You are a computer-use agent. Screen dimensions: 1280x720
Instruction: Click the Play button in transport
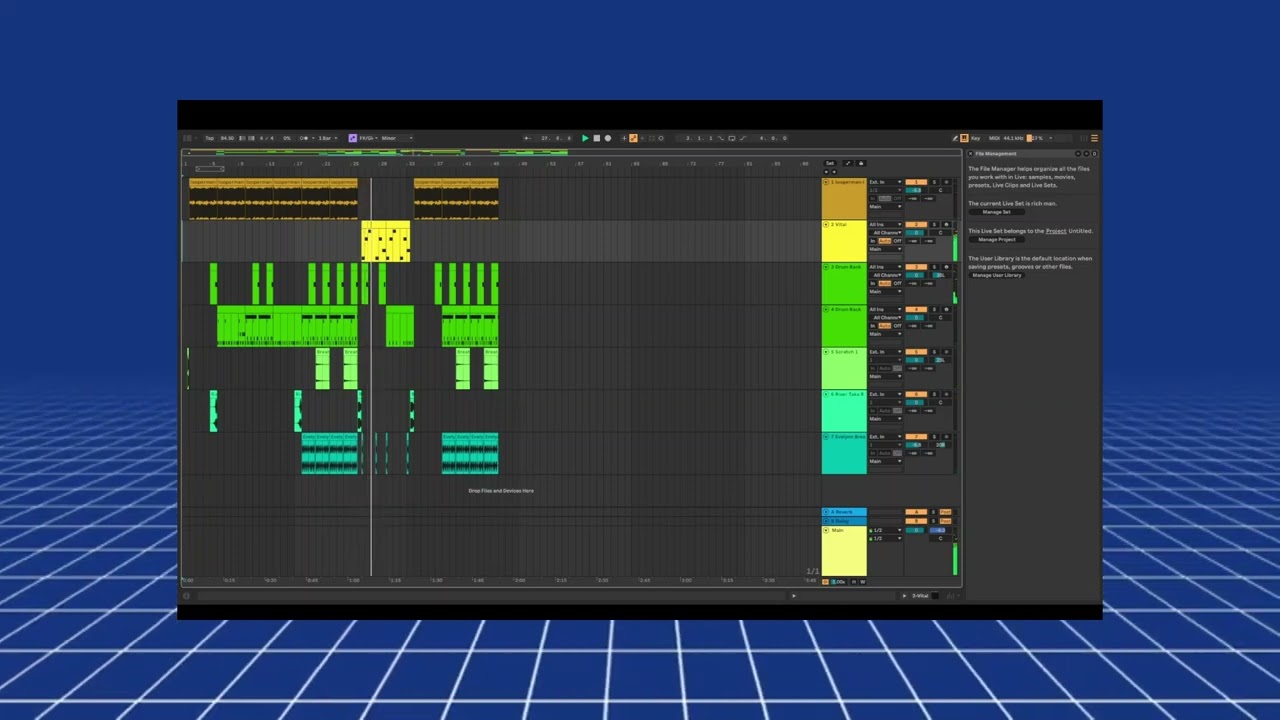point(585,138)
